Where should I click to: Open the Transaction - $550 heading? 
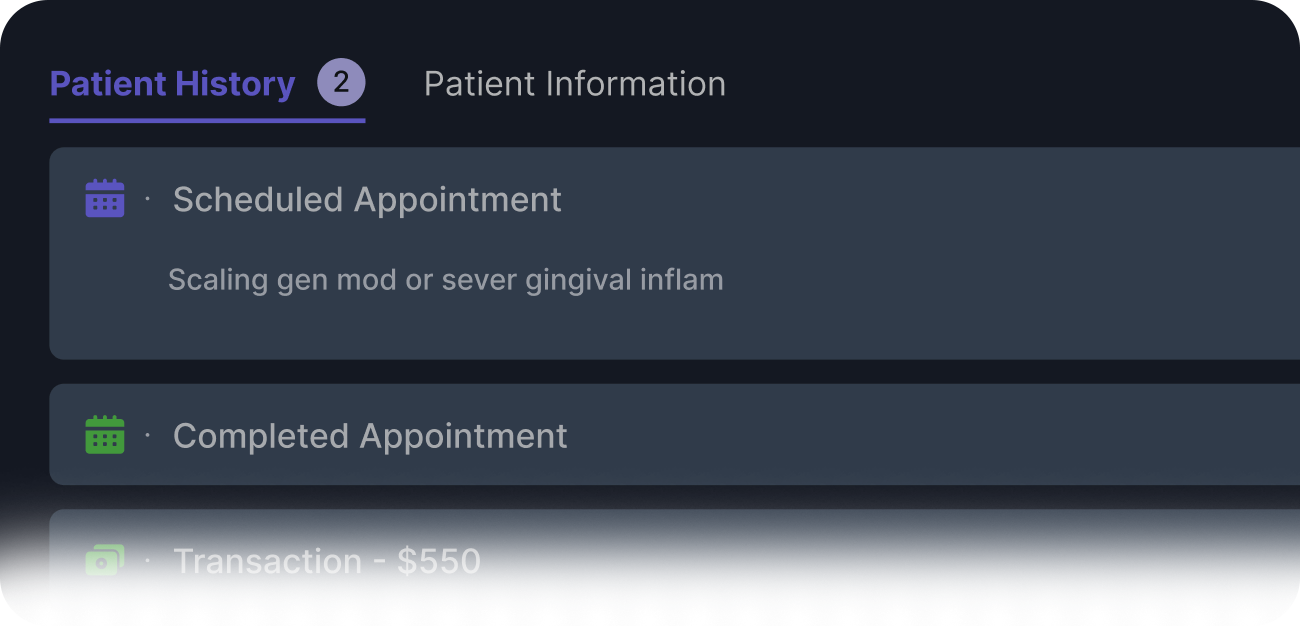coord(327,561)
